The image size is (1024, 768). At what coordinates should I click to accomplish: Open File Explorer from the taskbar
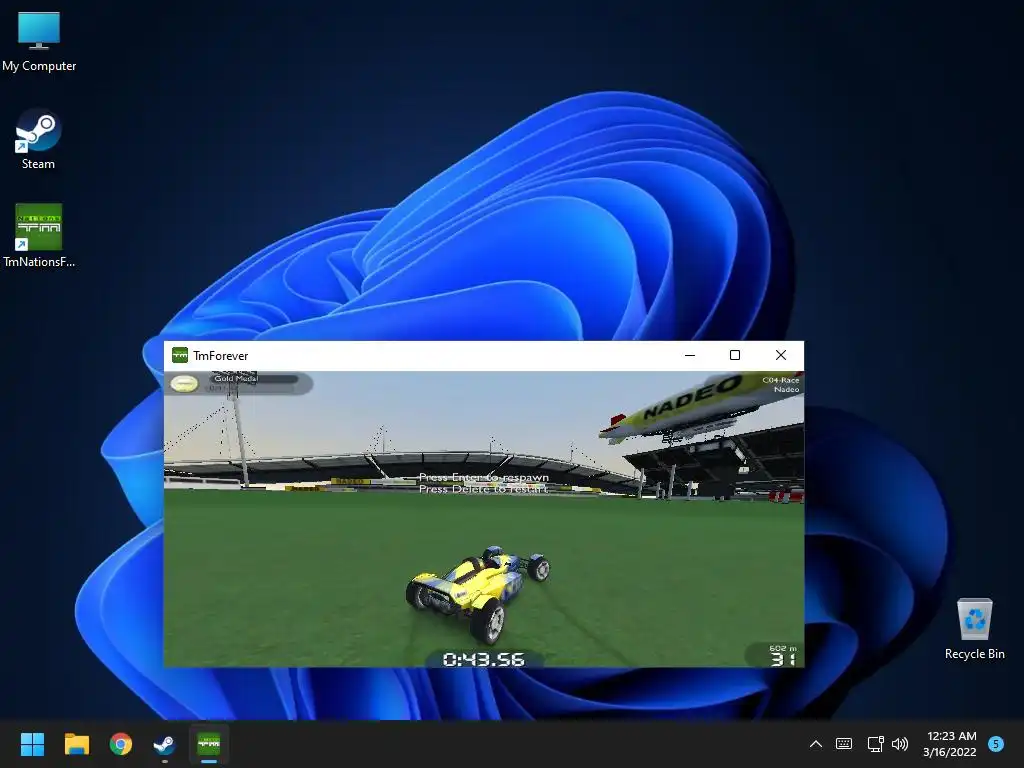pyautogui.click(x=76, y=744)
